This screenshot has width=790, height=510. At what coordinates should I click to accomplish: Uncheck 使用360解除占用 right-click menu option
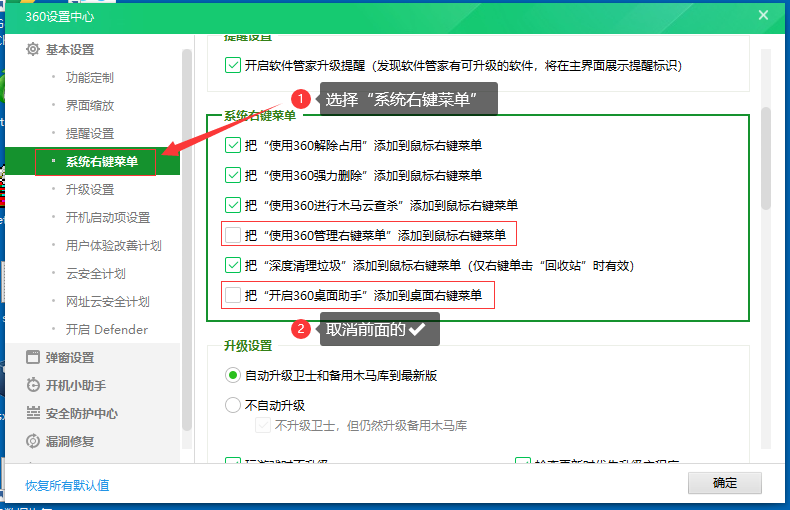233,145
